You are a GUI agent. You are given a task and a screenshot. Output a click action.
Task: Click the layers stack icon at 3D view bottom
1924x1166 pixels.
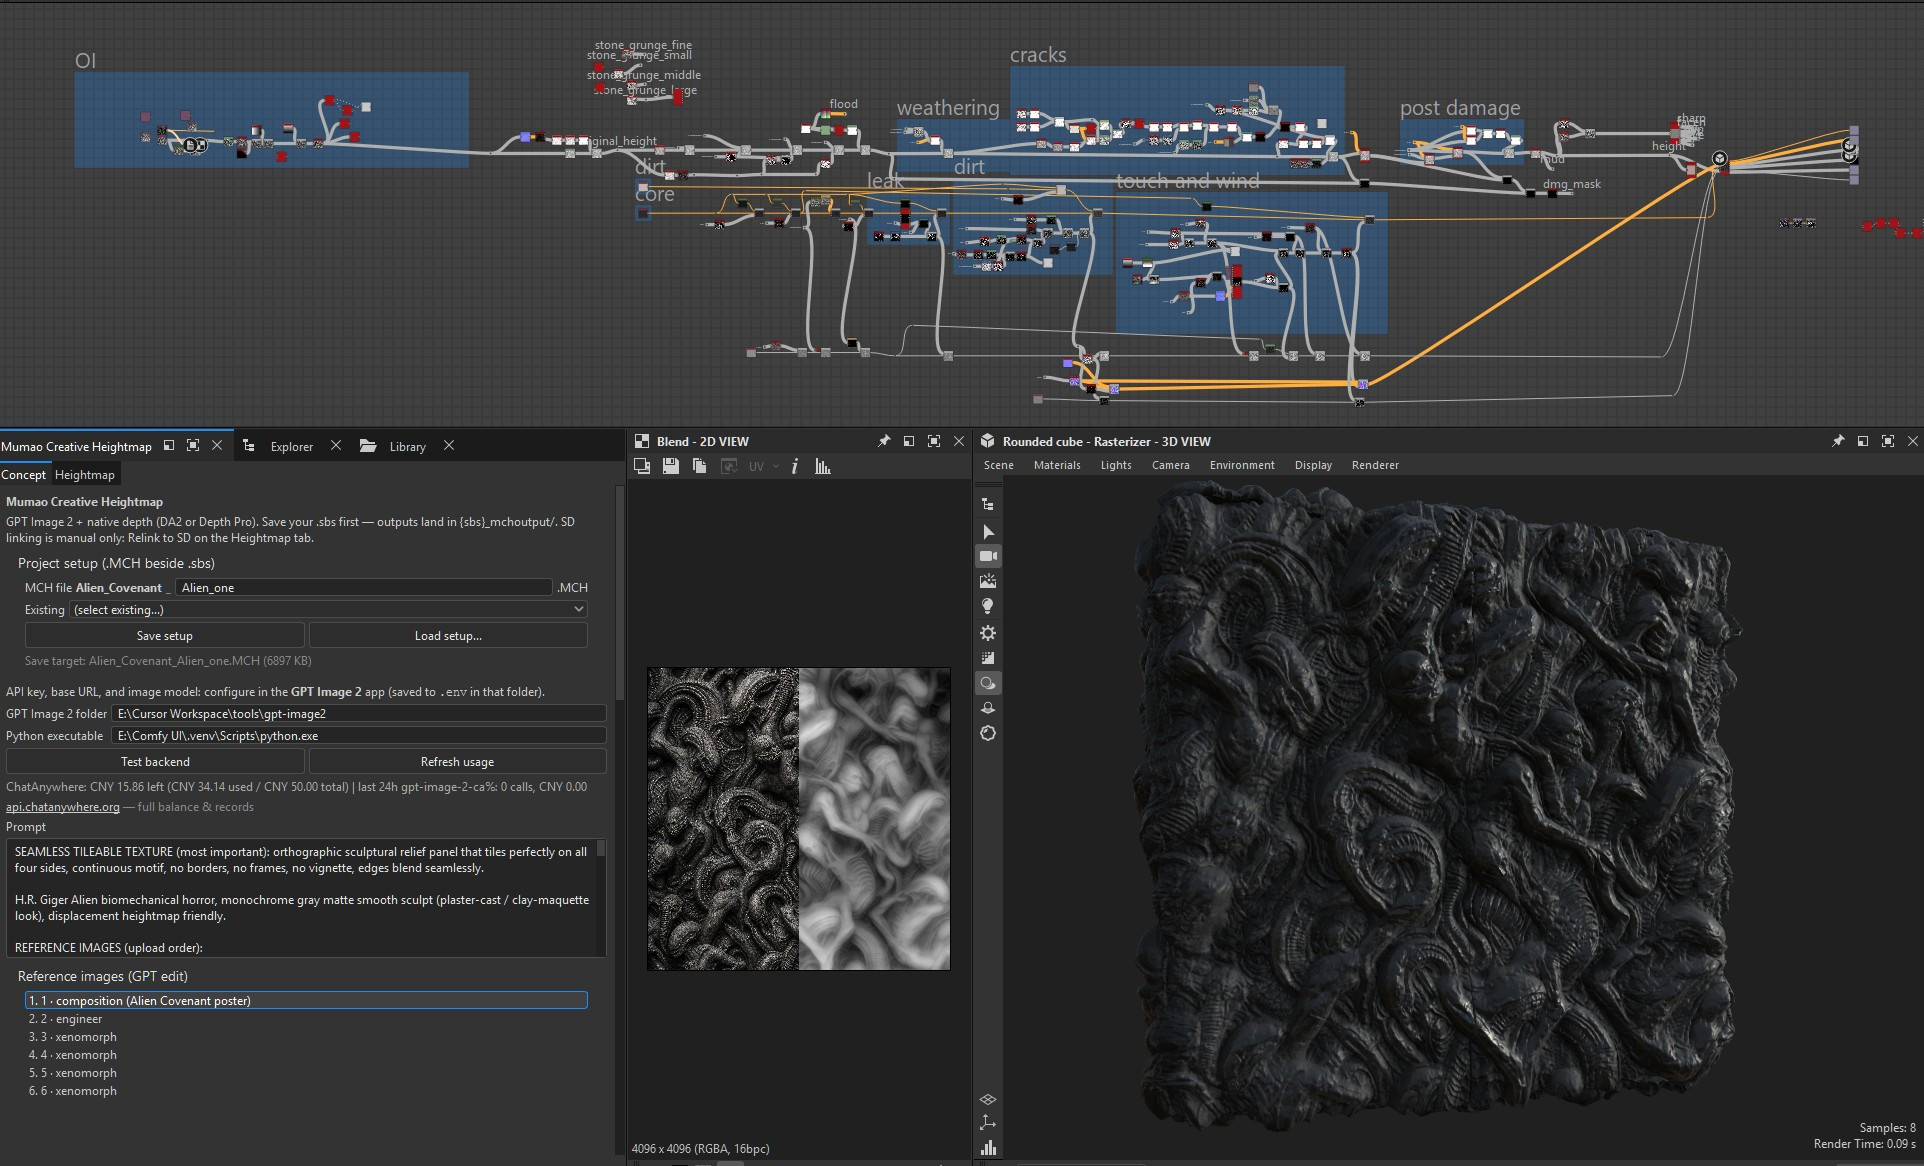pos(988,1099)
